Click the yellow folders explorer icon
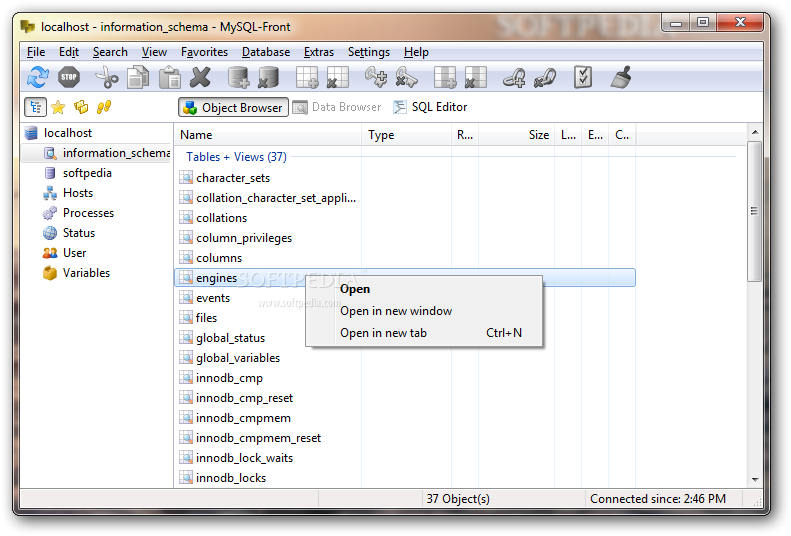 point(81,107)
